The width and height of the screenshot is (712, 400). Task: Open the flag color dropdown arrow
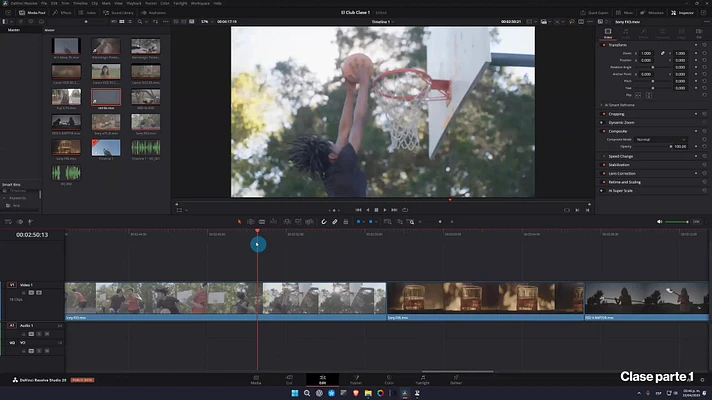(x=364, y=222)
